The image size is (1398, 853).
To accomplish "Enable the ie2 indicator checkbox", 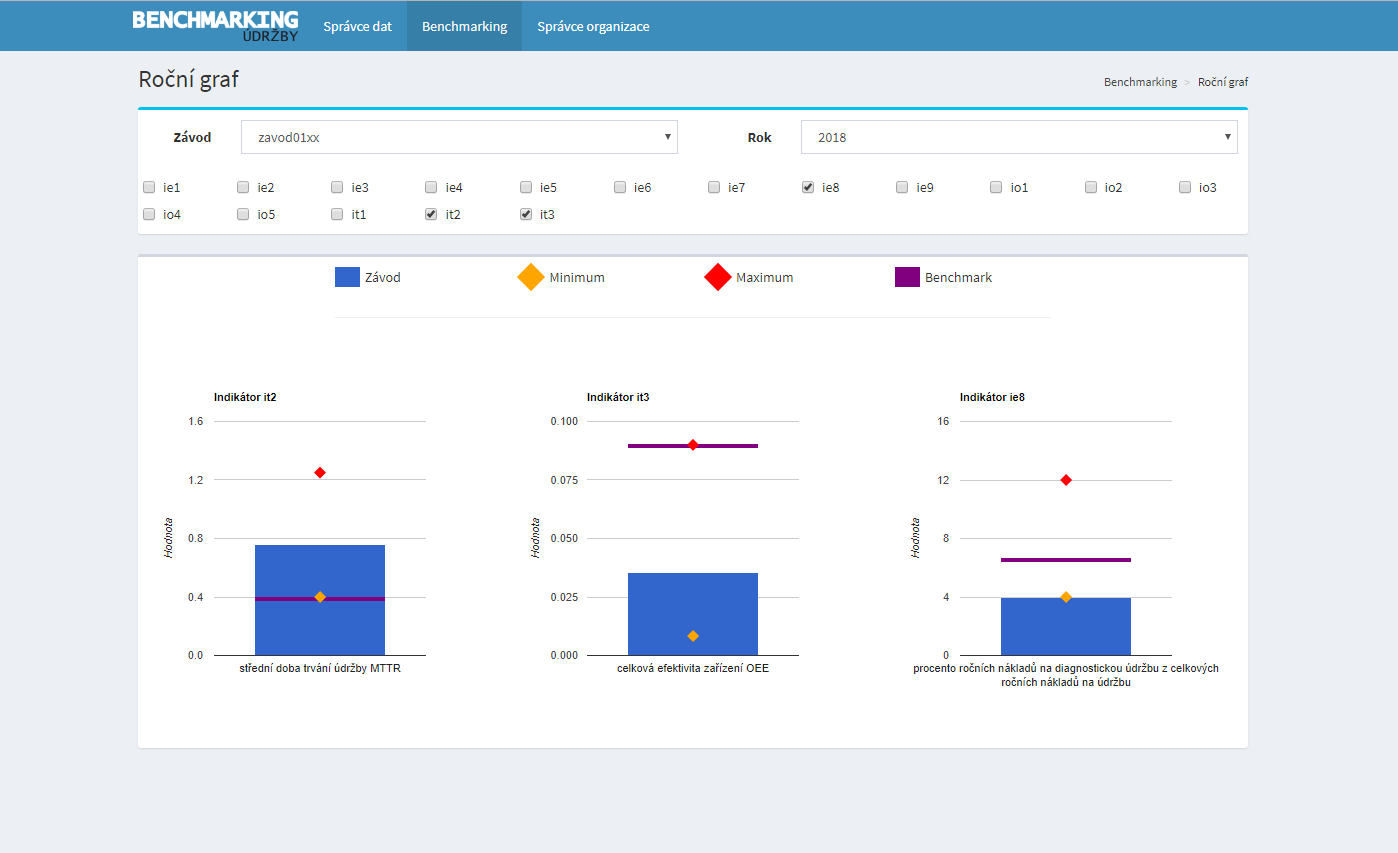I will point(243,187).
